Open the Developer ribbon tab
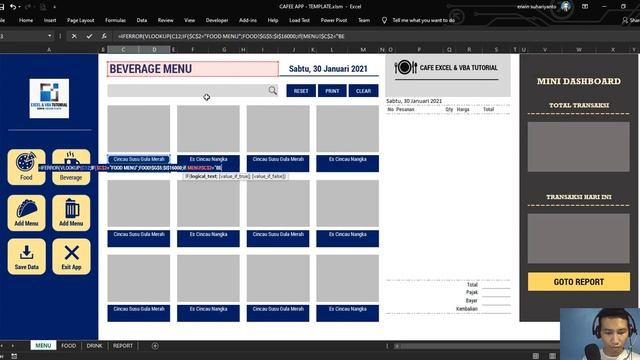This screenshot has height=360, width=640. [217, 20]
